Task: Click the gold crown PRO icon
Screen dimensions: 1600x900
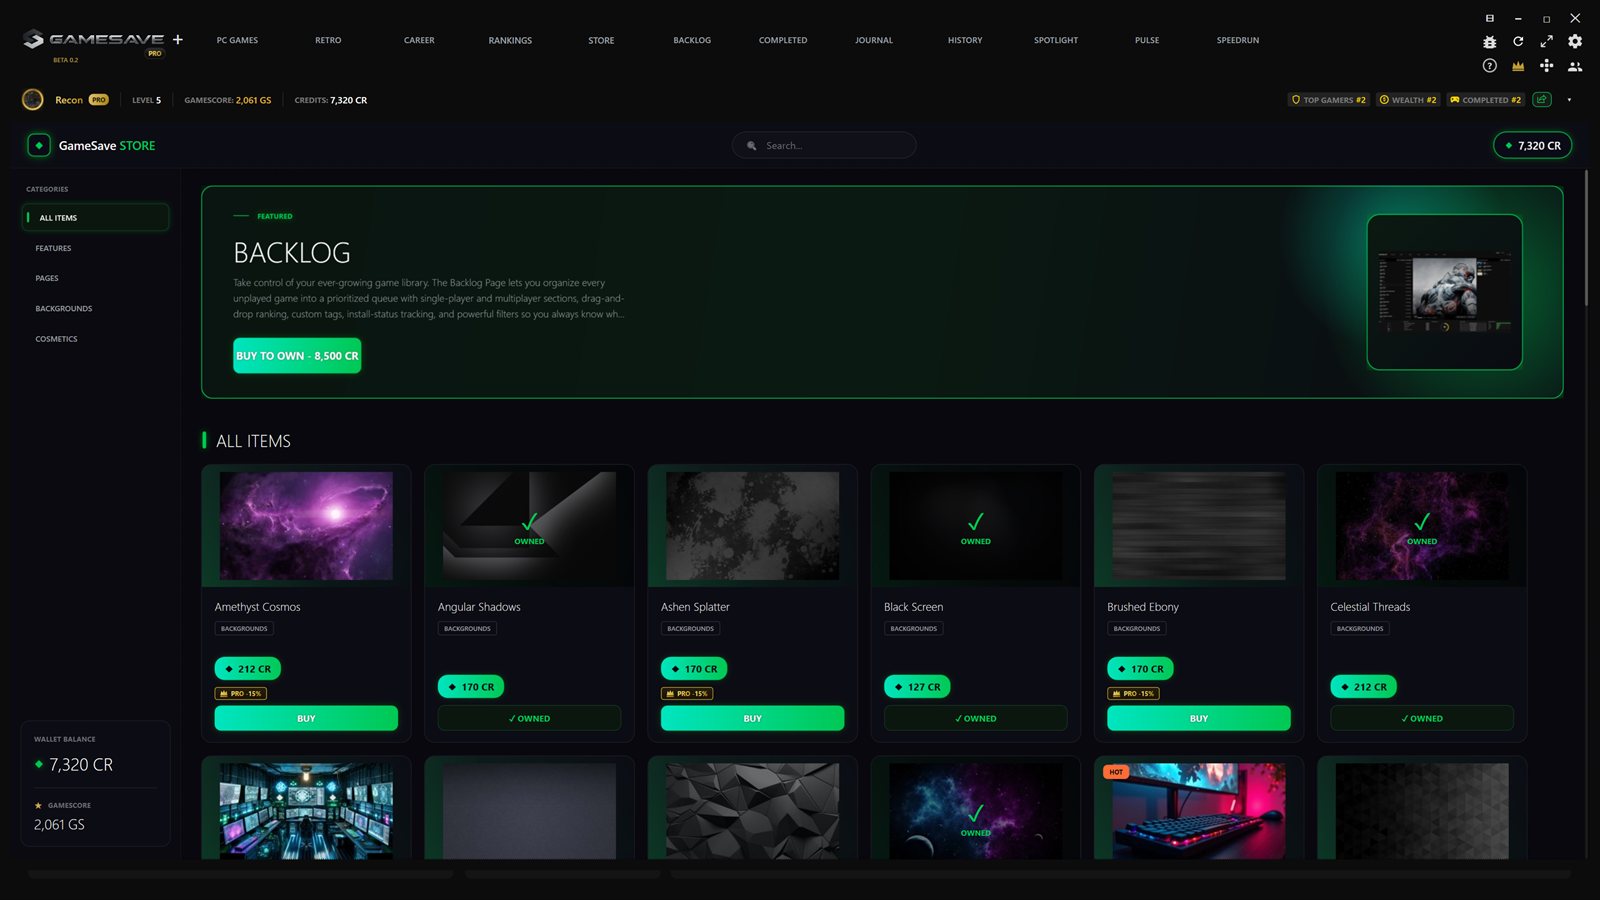Action: 1518,66
